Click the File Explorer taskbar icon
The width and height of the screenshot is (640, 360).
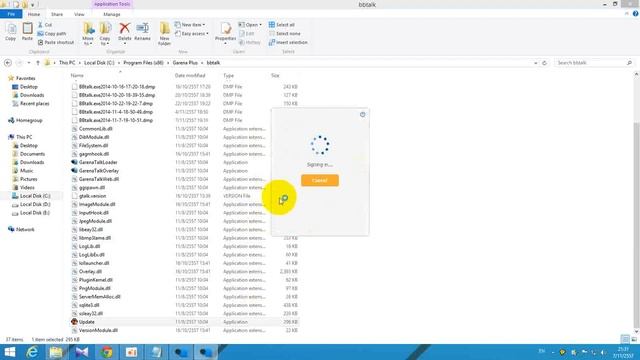56,352
